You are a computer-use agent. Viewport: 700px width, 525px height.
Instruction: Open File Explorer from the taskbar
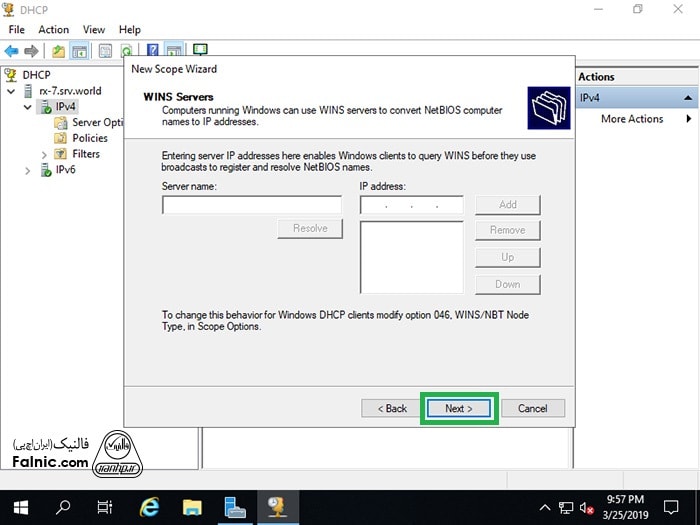pos(192,506)
